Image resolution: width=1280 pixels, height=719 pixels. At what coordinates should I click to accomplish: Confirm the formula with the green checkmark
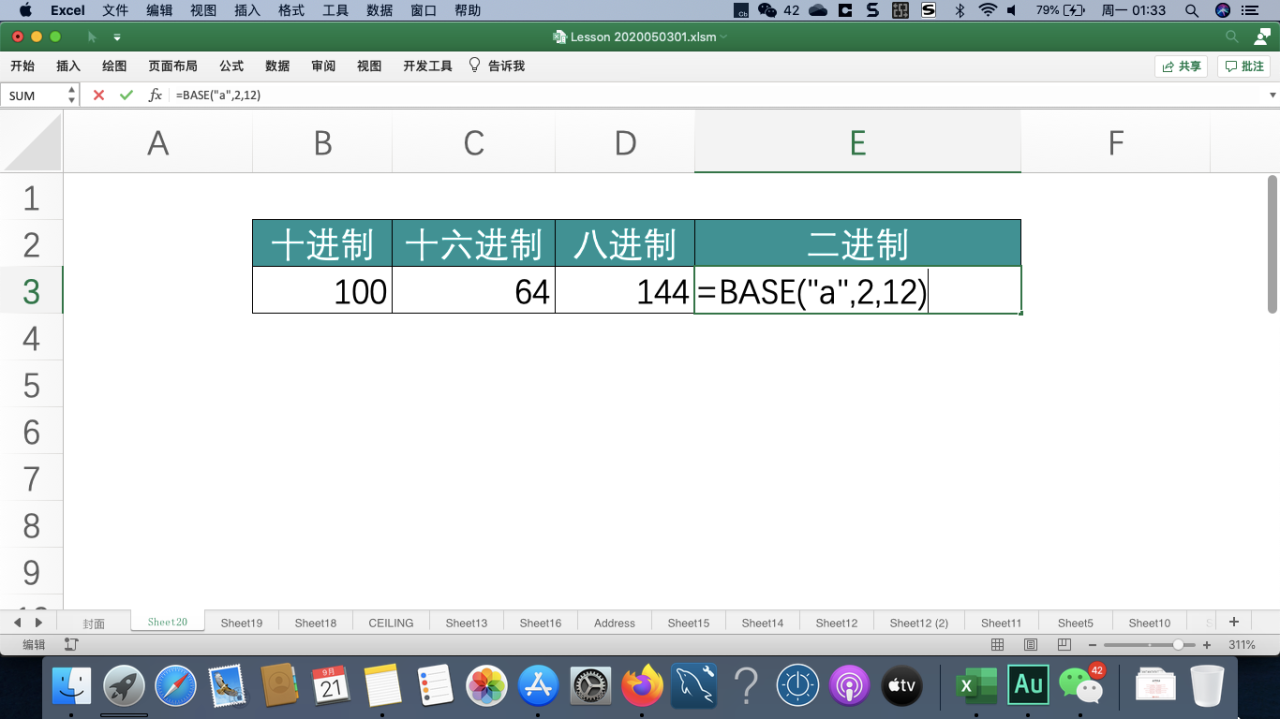point(126,95)
